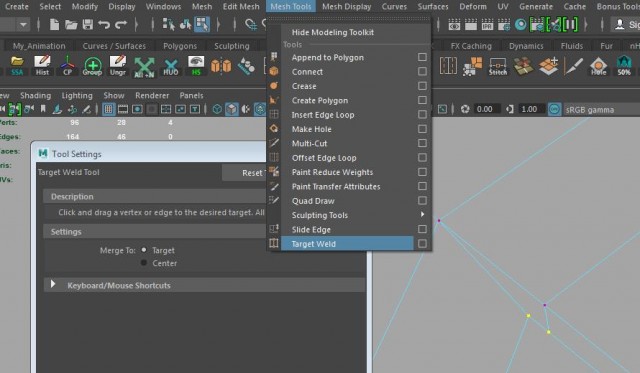Open Connect tool option box
Screen dimensions: 640x373
[422, 71]
